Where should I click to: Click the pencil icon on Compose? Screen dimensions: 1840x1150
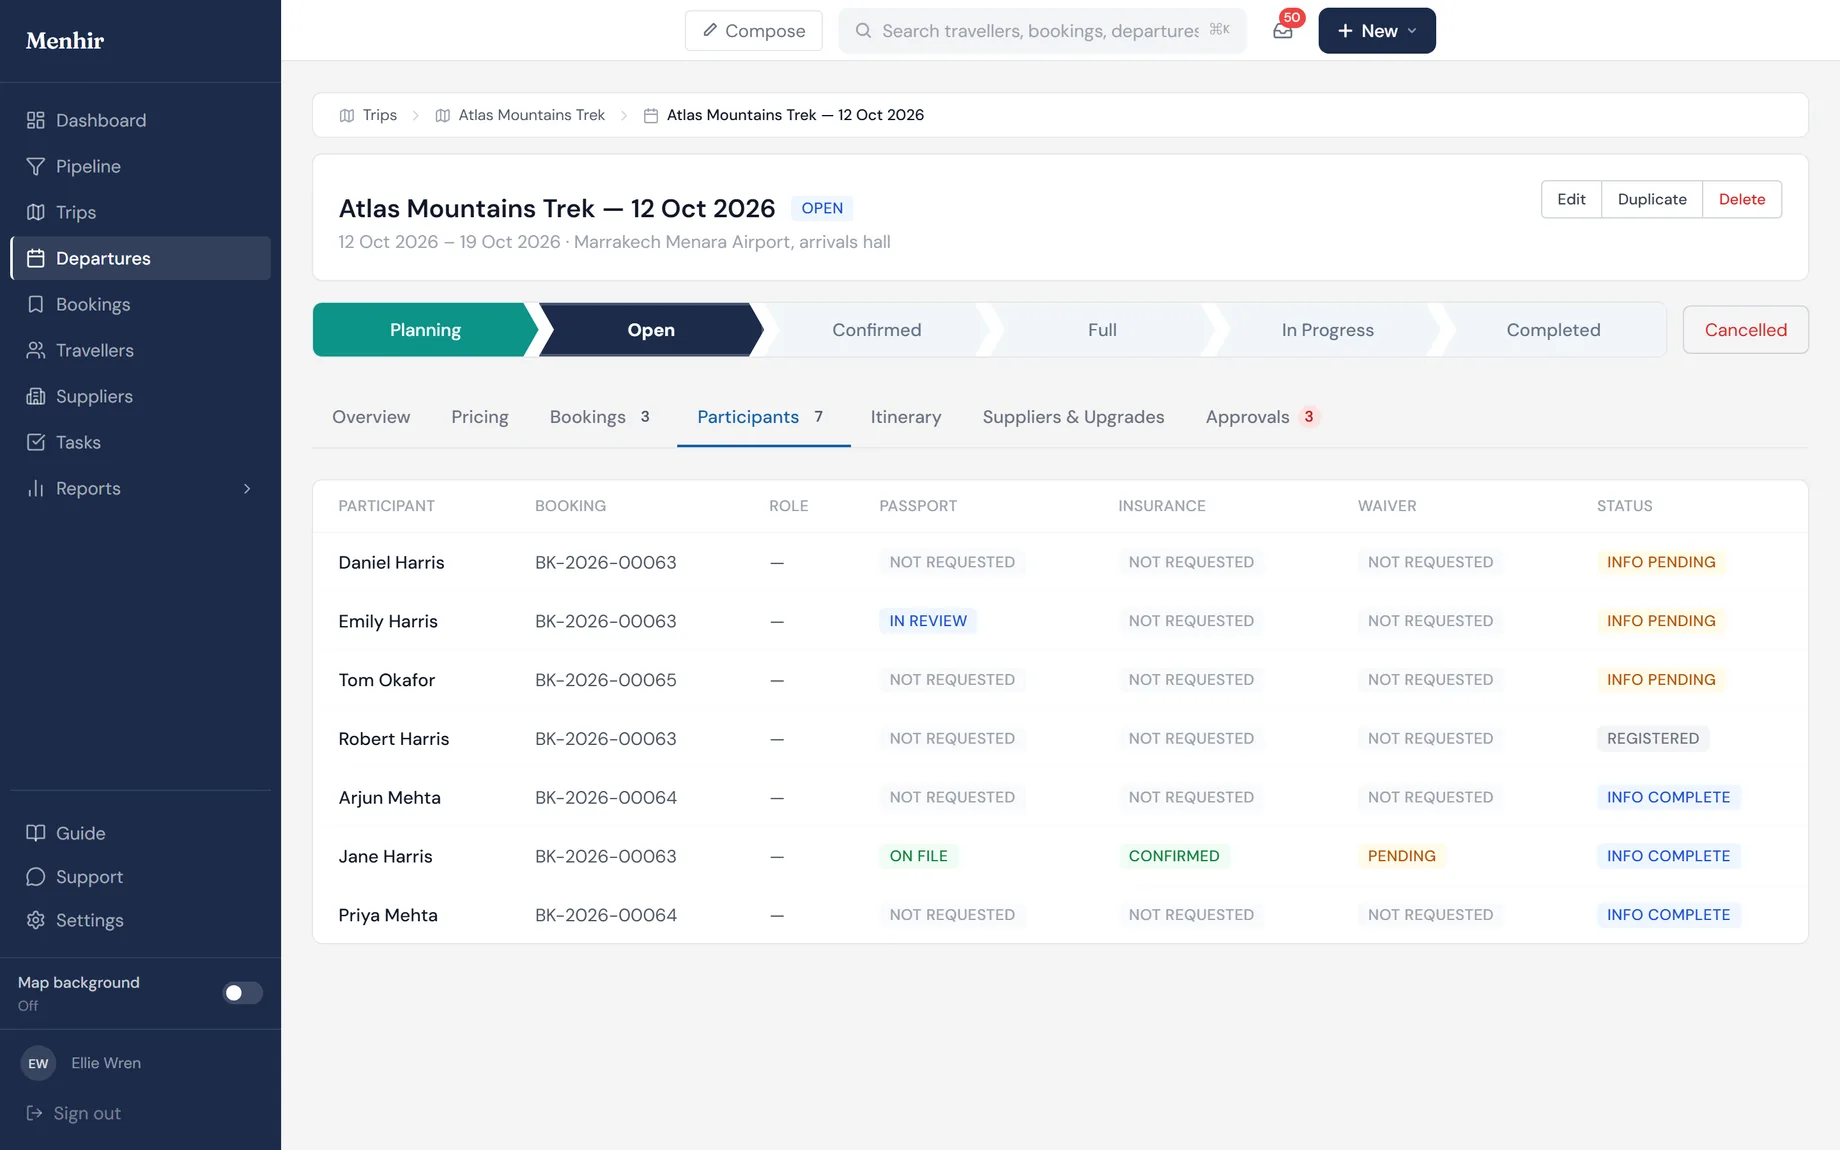pos(710,30)
